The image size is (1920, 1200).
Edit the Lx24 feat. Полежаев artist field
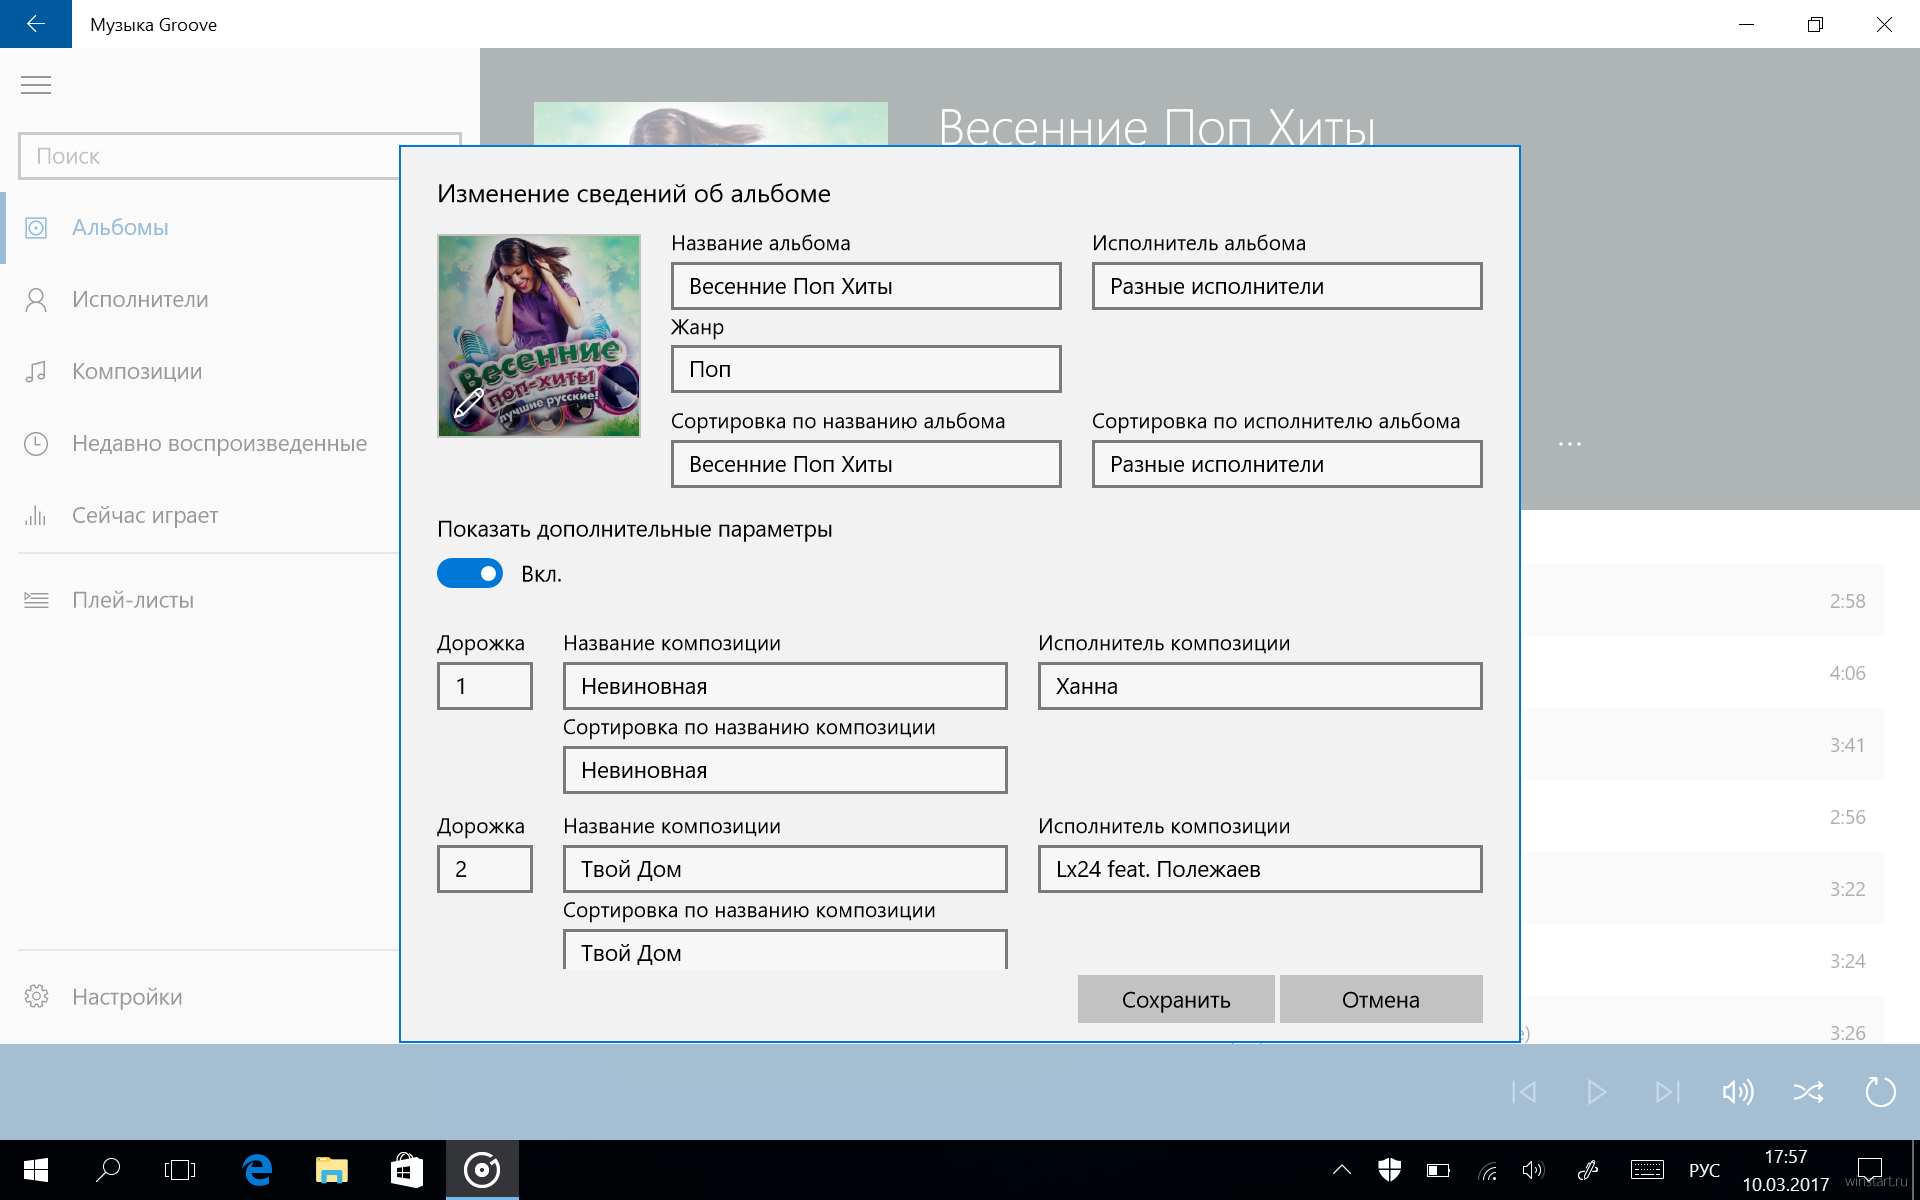pyautogui.click(x=1260, y=869)
